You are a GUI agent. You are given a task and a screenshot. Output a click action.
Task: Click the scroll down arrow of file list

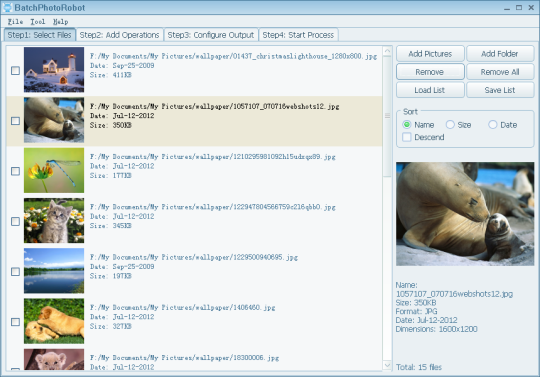(387, 365)
